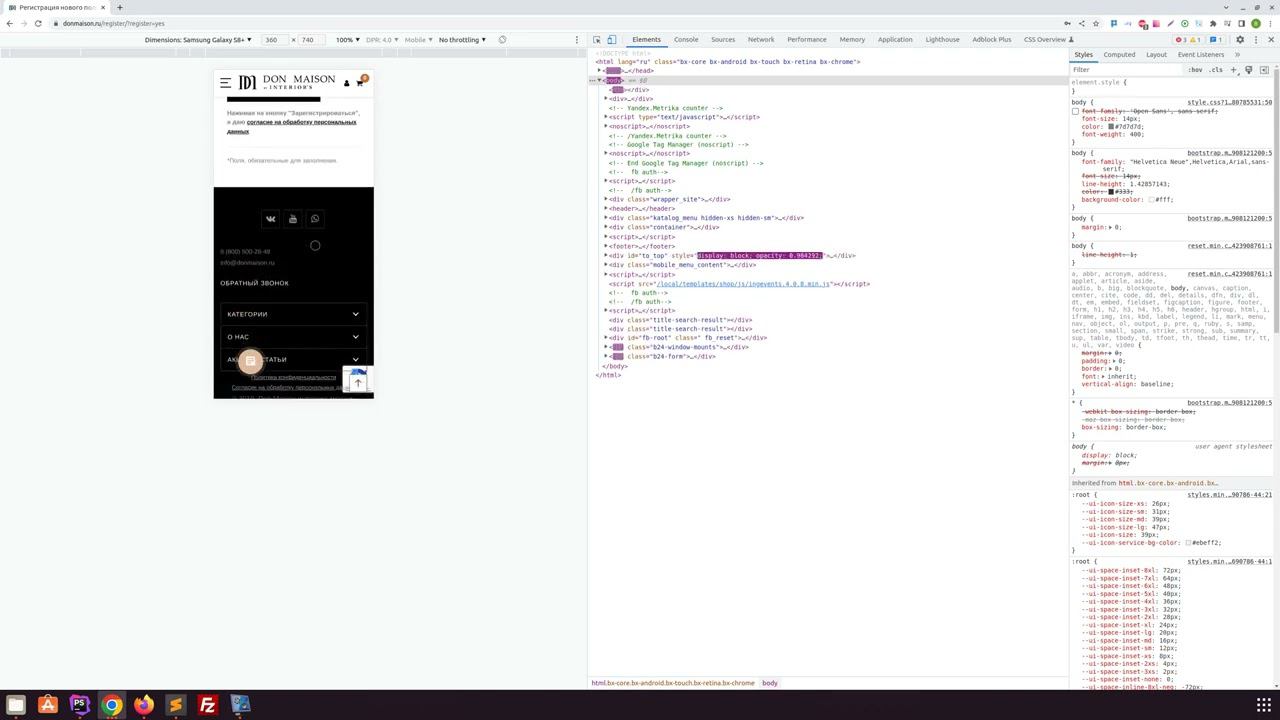Click the new style rule plus icon

1233,70
